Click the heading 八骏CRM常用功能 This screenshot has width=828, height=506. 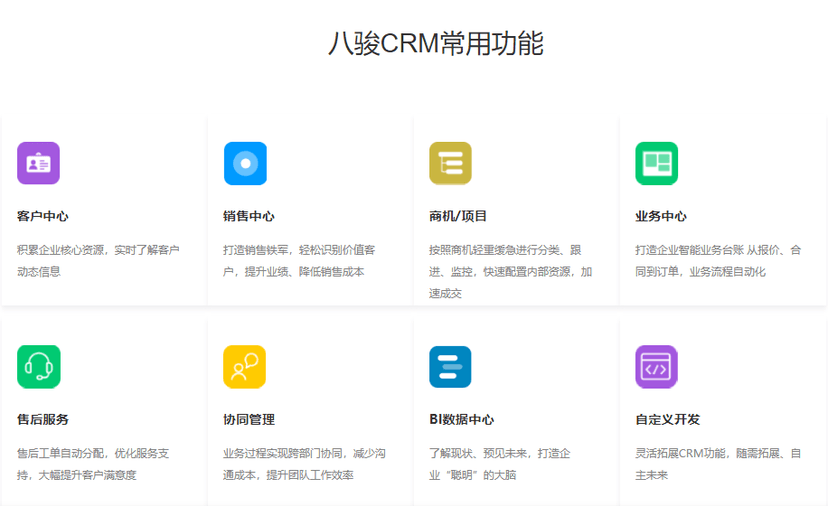(436, 43)
